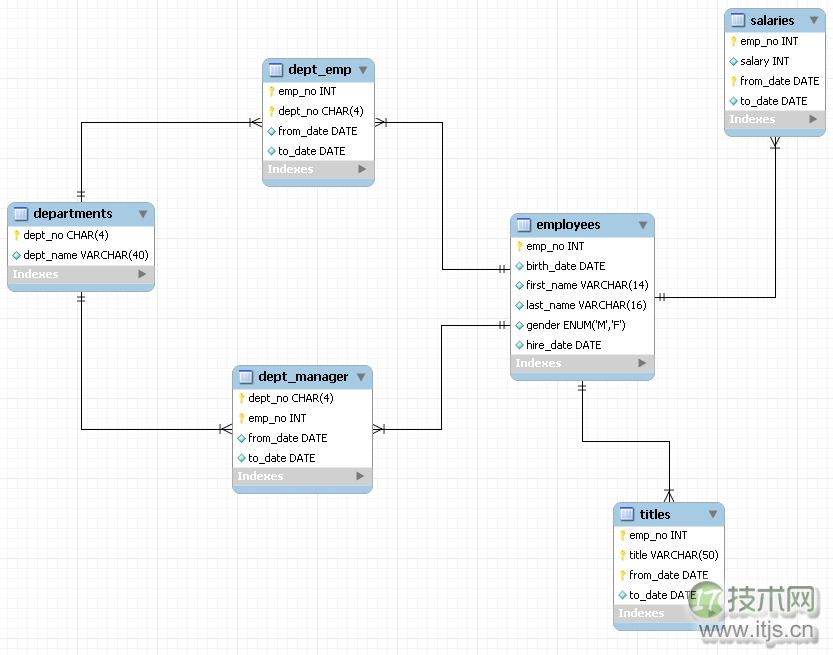Collapse the dept_manager table with header arrow

(x=361, y=377)
